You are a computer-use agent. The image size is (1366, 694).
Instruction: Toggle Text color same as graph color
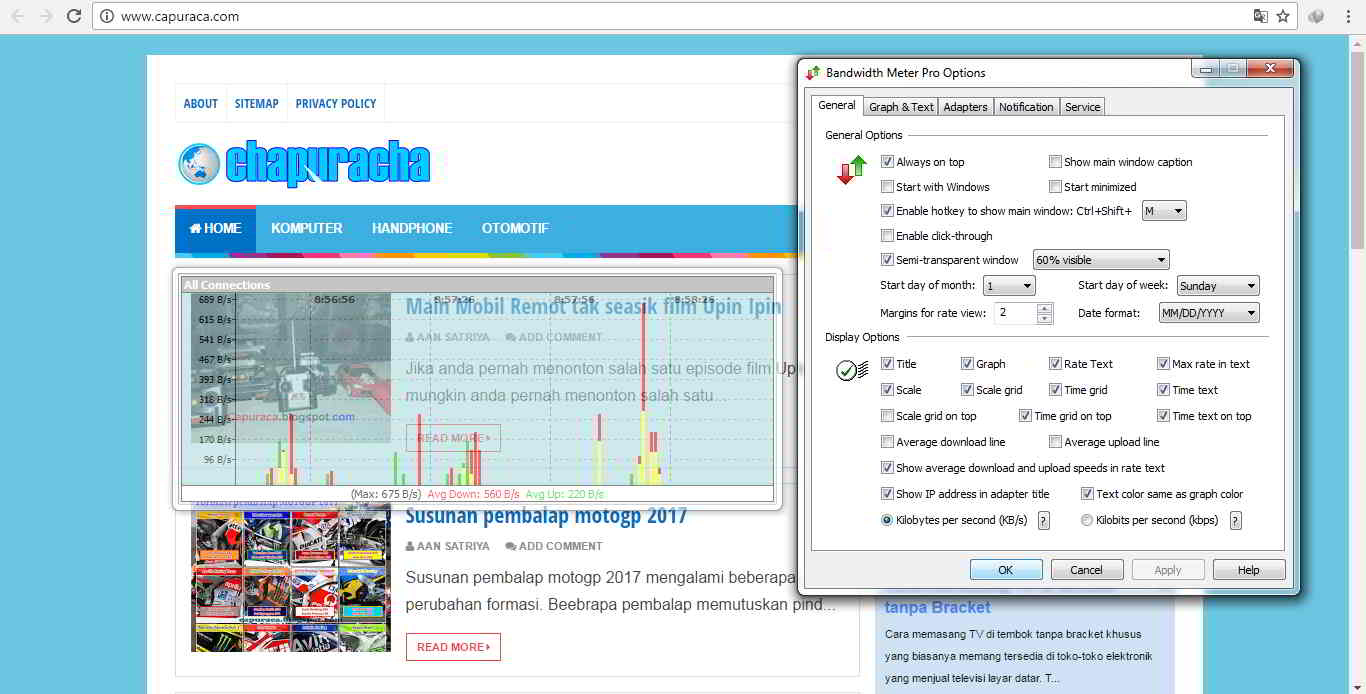[1087, 494]
